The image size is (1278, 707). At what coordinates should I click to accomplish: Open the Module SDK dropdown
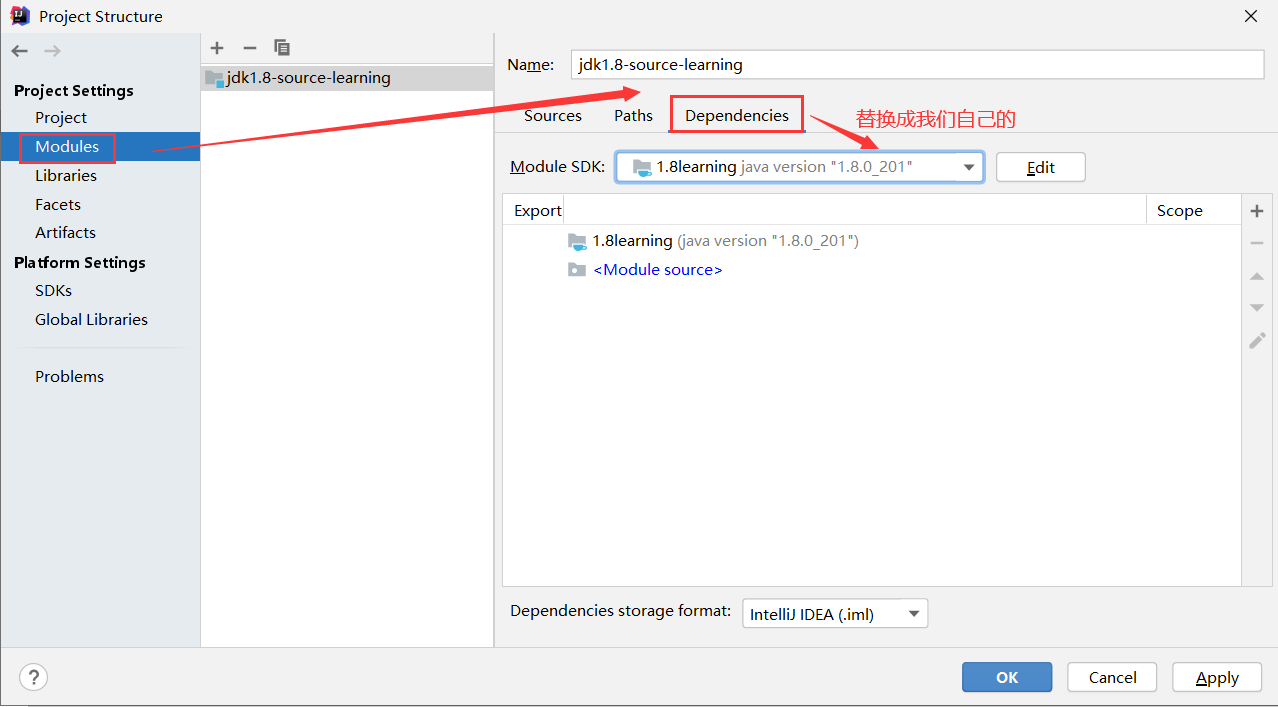[x=800, y=167]
